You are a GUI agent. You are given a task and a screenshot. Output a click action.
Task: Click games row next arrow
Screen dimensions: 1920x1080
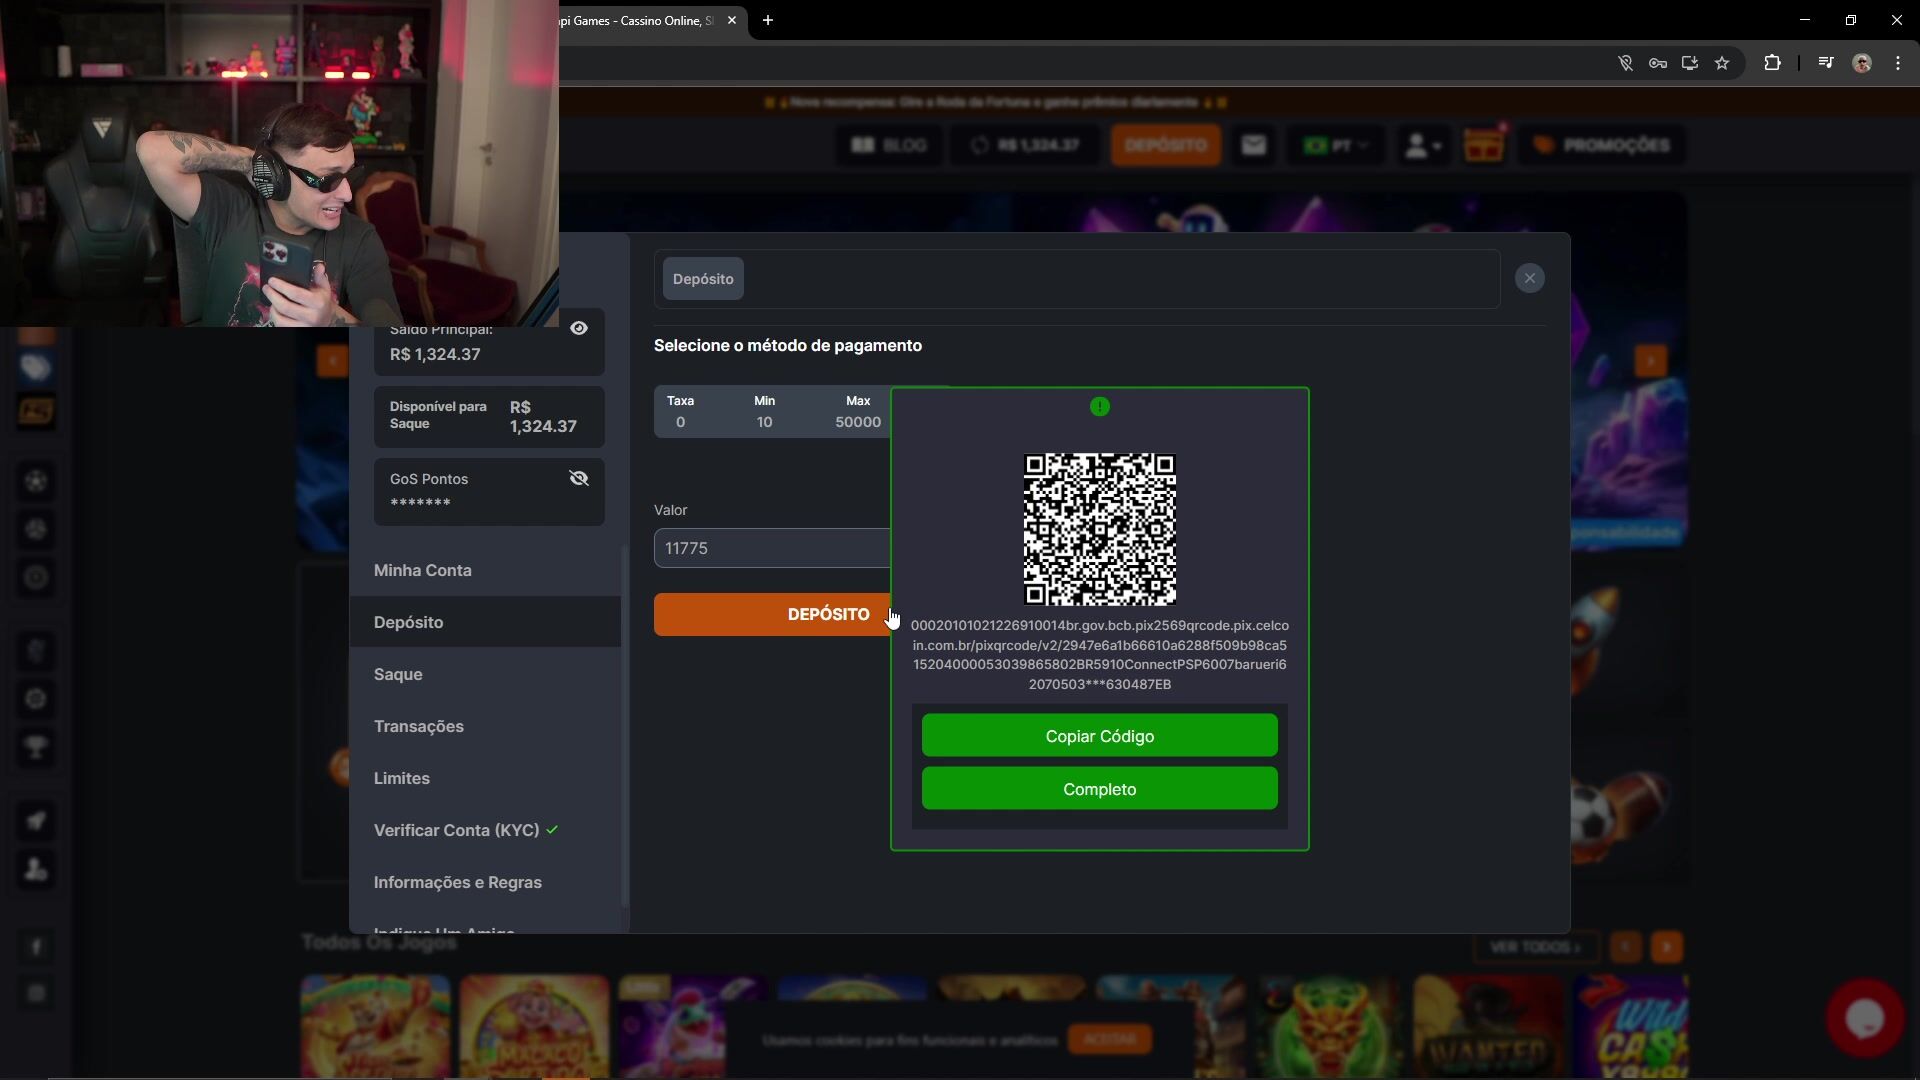tap(1667, 947)
